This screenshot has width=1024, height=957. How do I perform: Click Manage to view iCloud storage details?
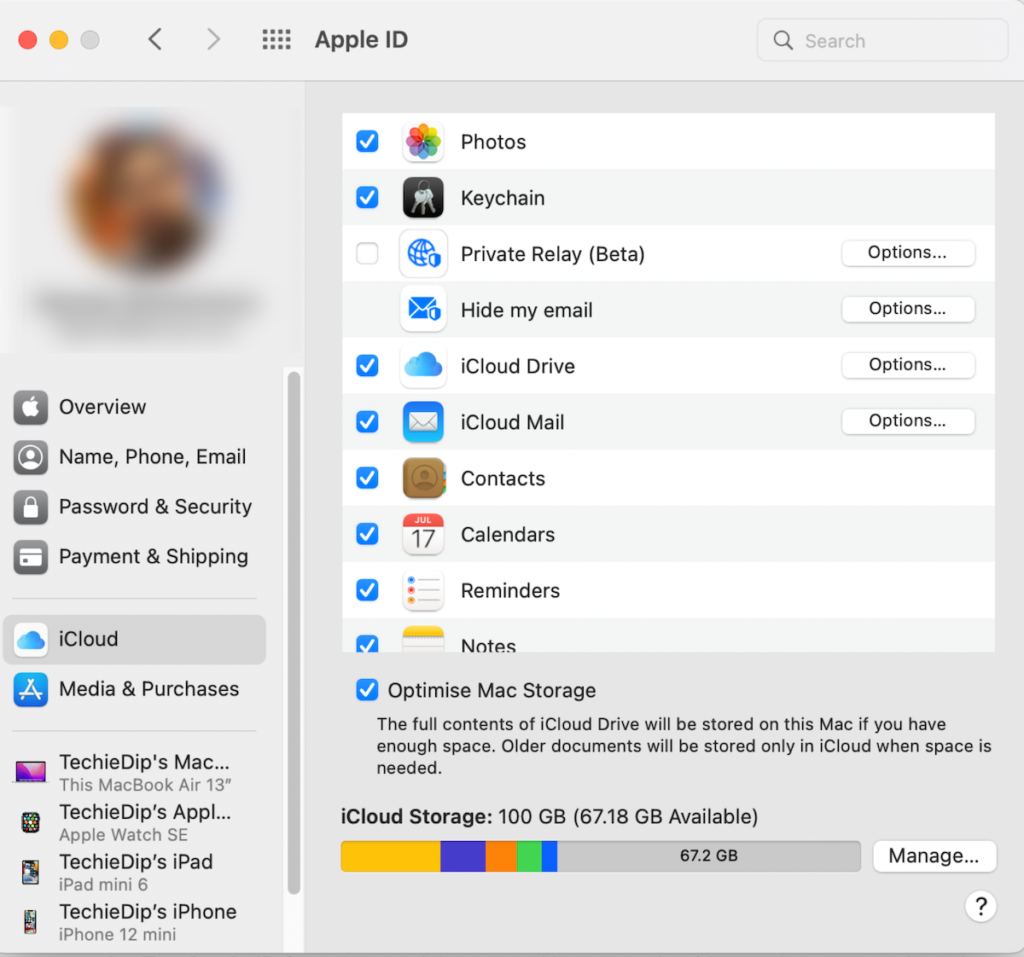934,856
